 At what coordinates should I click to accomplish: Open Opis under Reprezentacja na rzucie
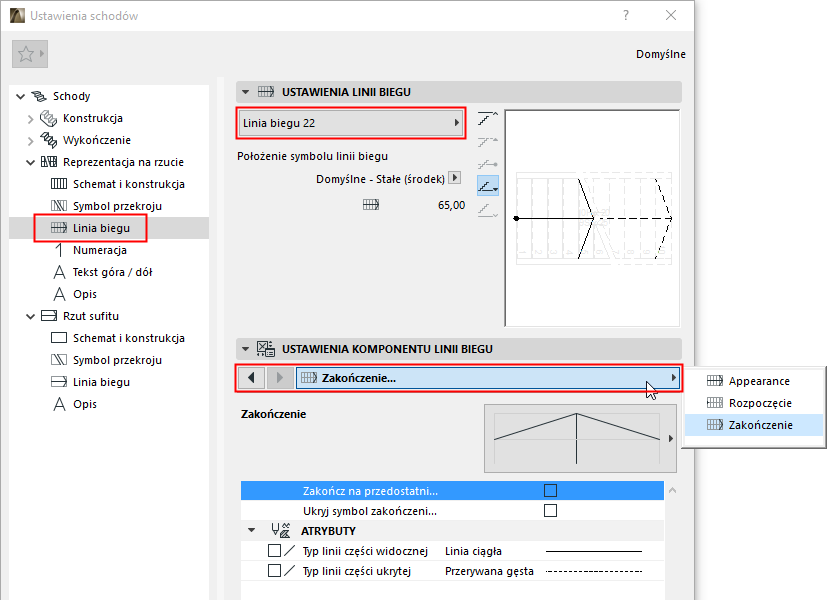point(85,294)
